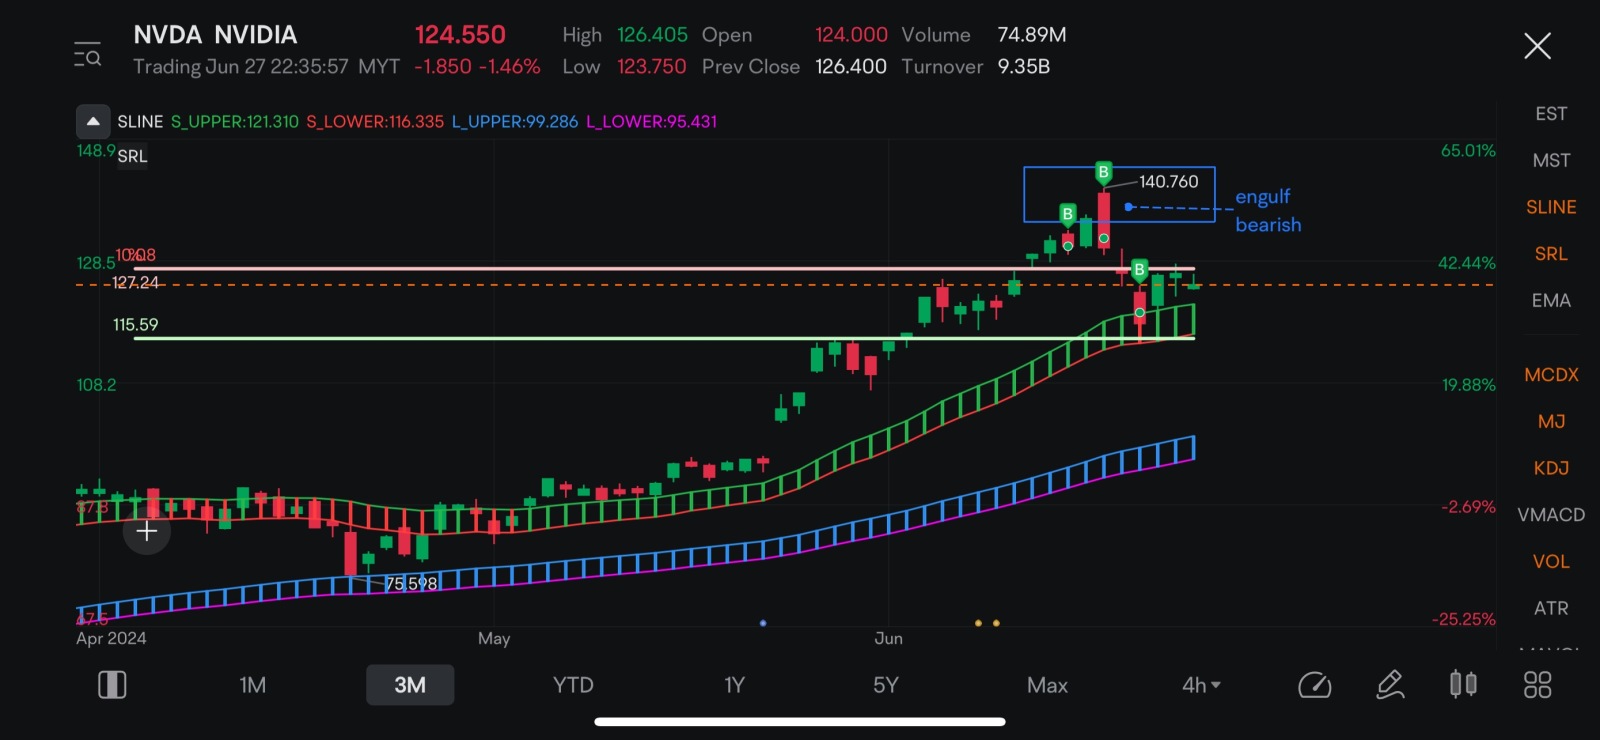Tap the L_LOWER:95.431 legend value
This screenshot has height=740, width=1600.
click(x=651, y=122)
